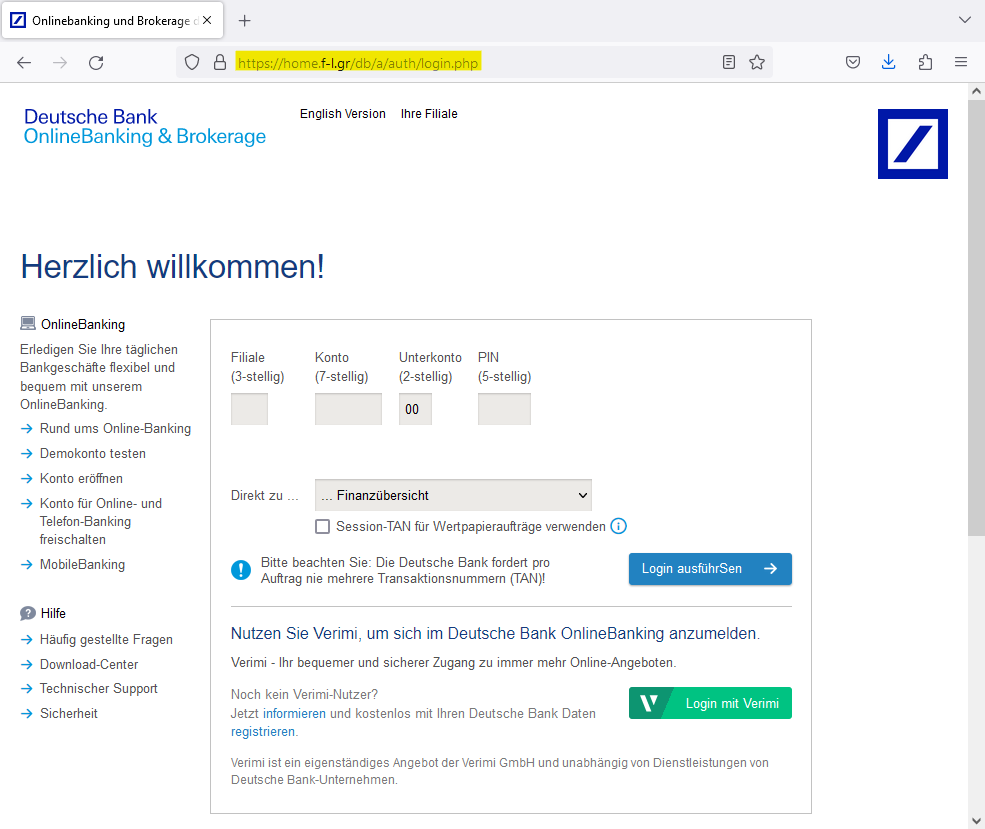Select the Onlinebanking und Brokerage tab

[105, 21]
